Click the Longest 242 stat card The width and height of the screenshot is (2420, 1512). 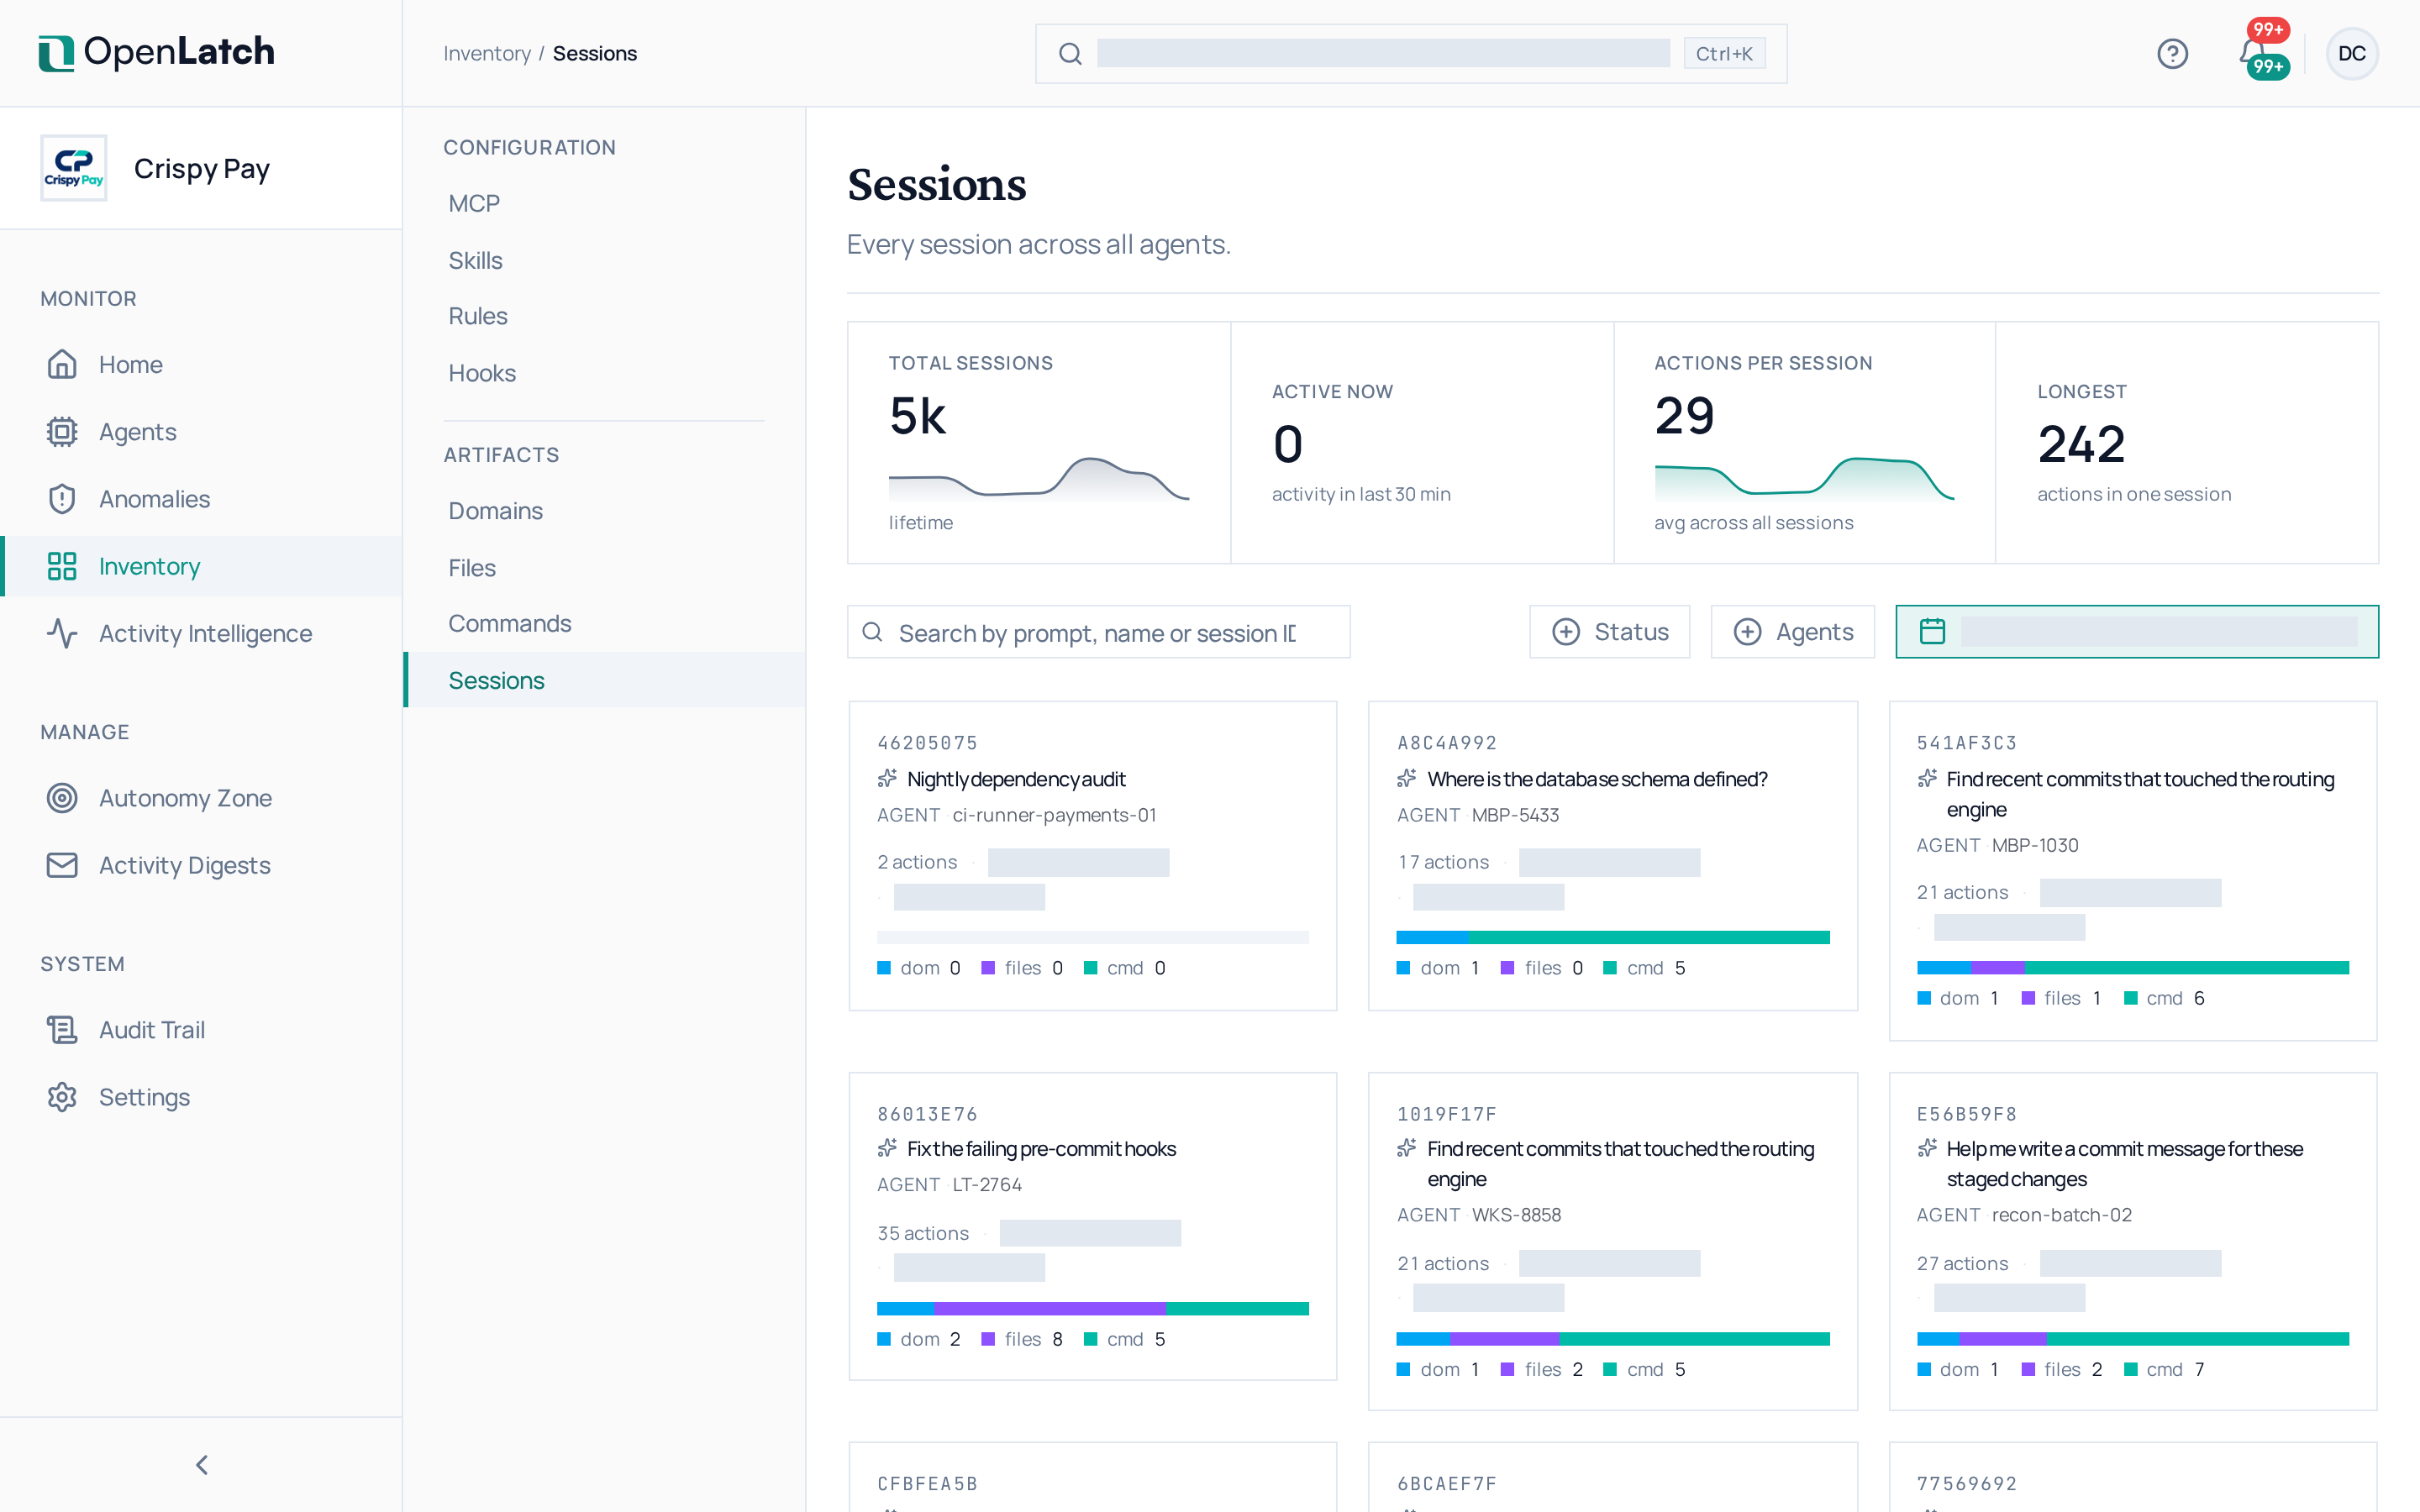2187,442
